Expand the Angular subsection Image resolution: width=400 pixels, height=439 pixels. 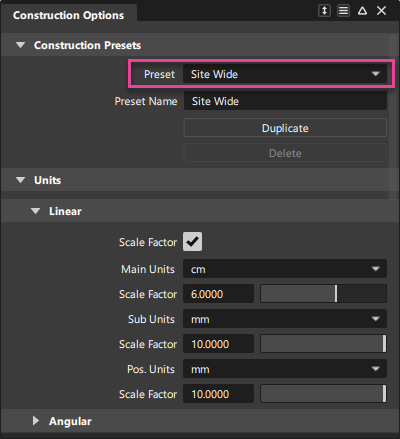coord(36,421)
